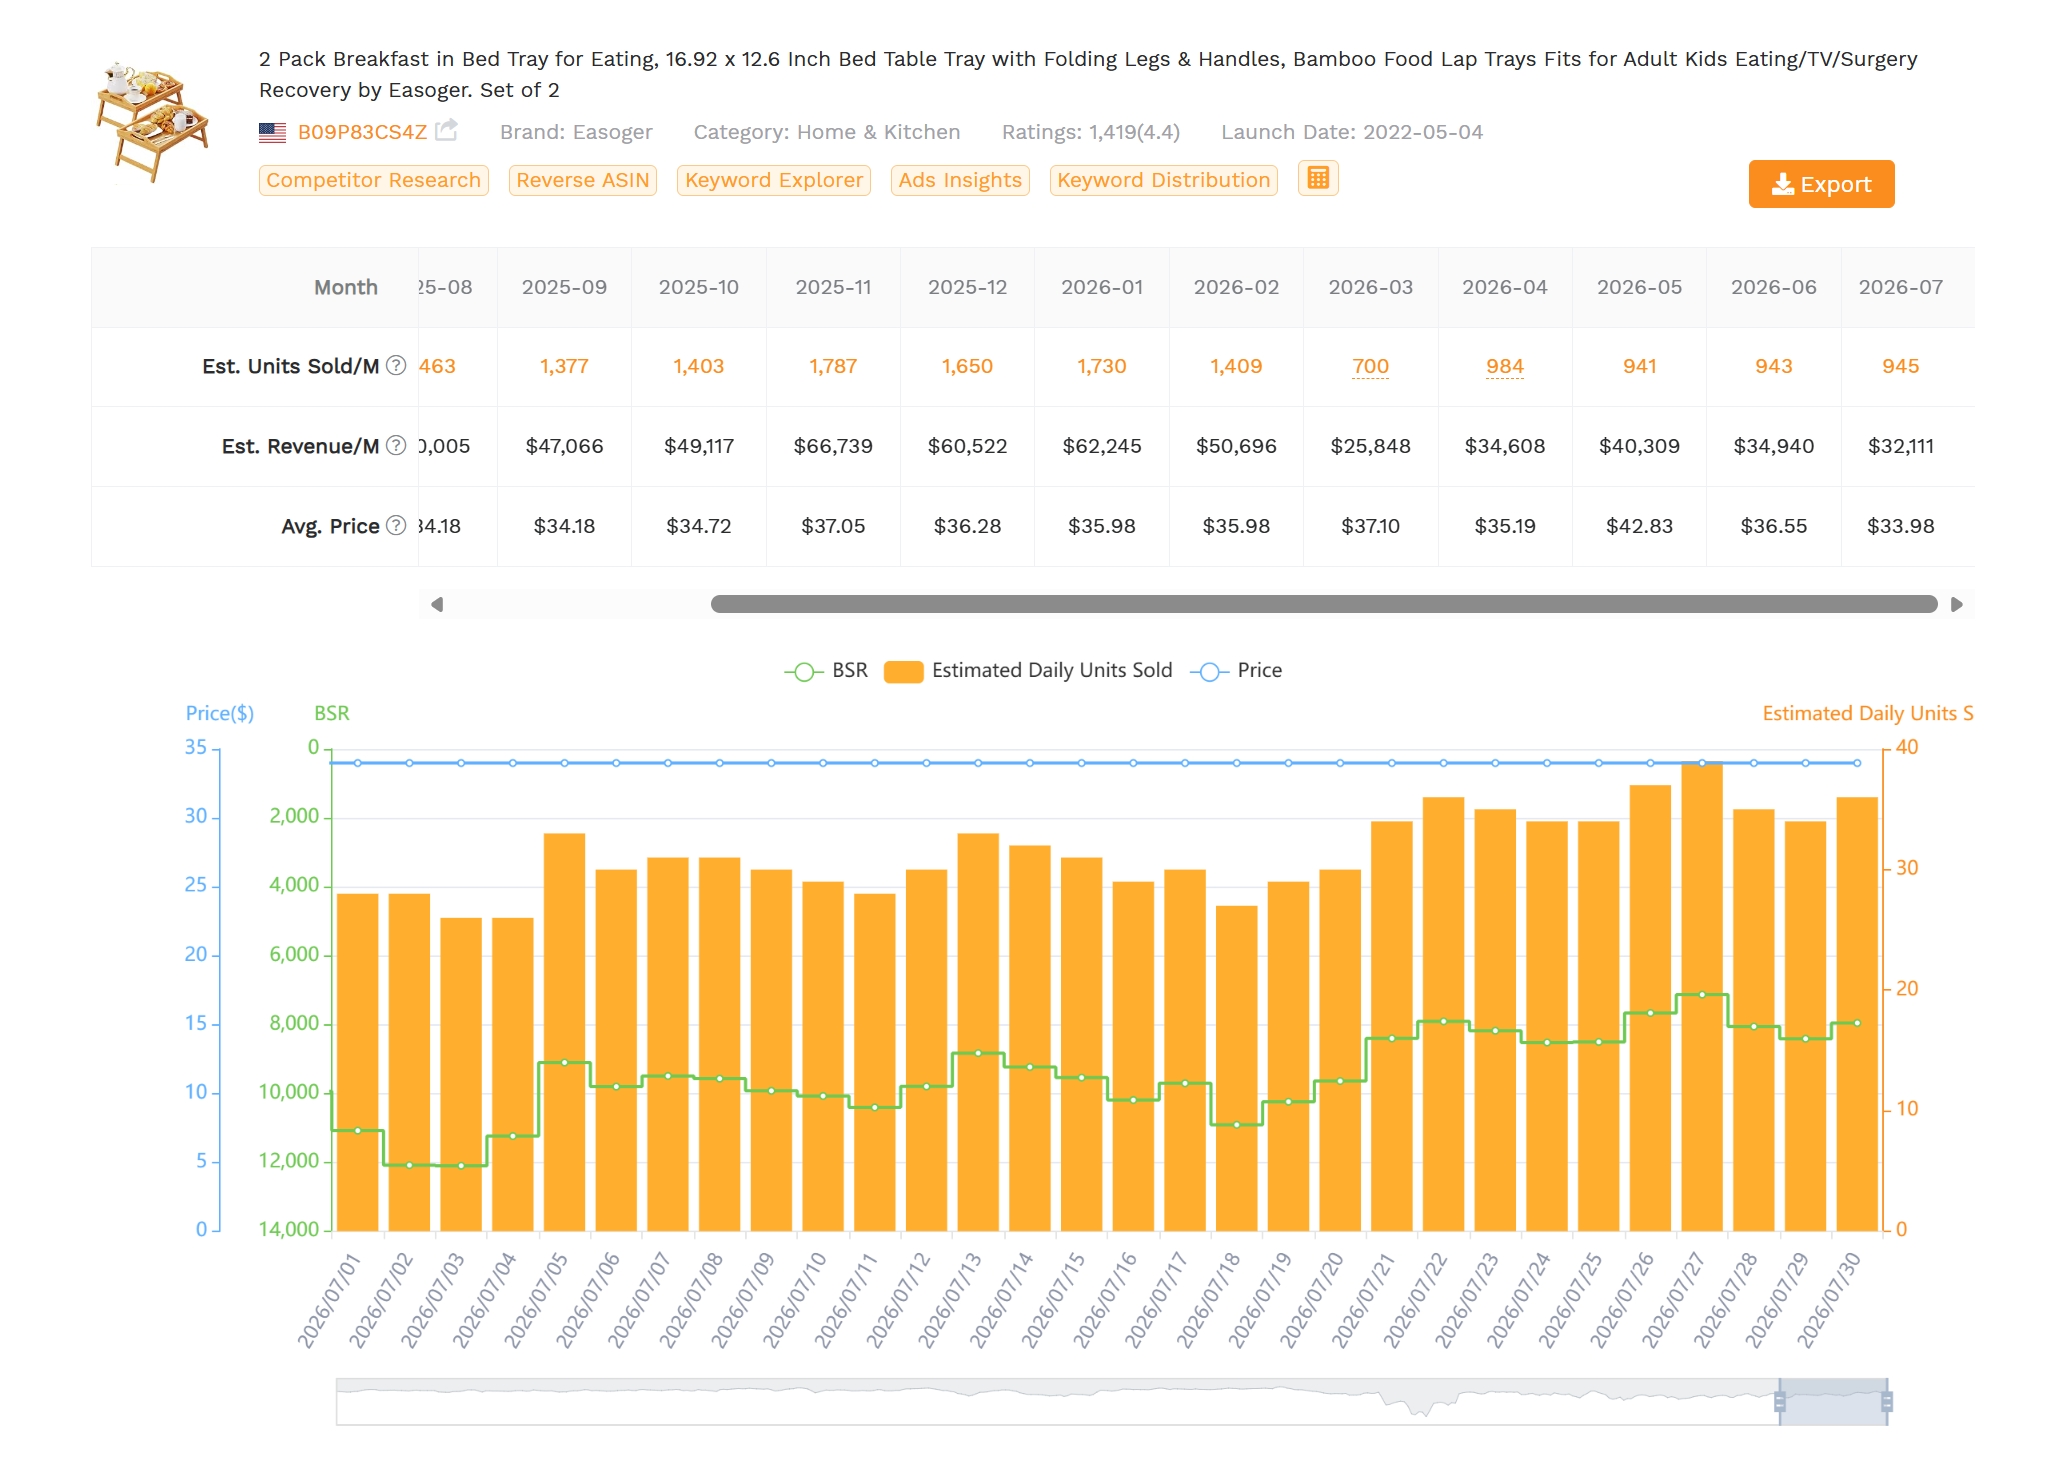Click the Launch Date: 2022-05-04 text
The height and width of the screenshot is (1472, 2072).
click(x=1352, y=132)
